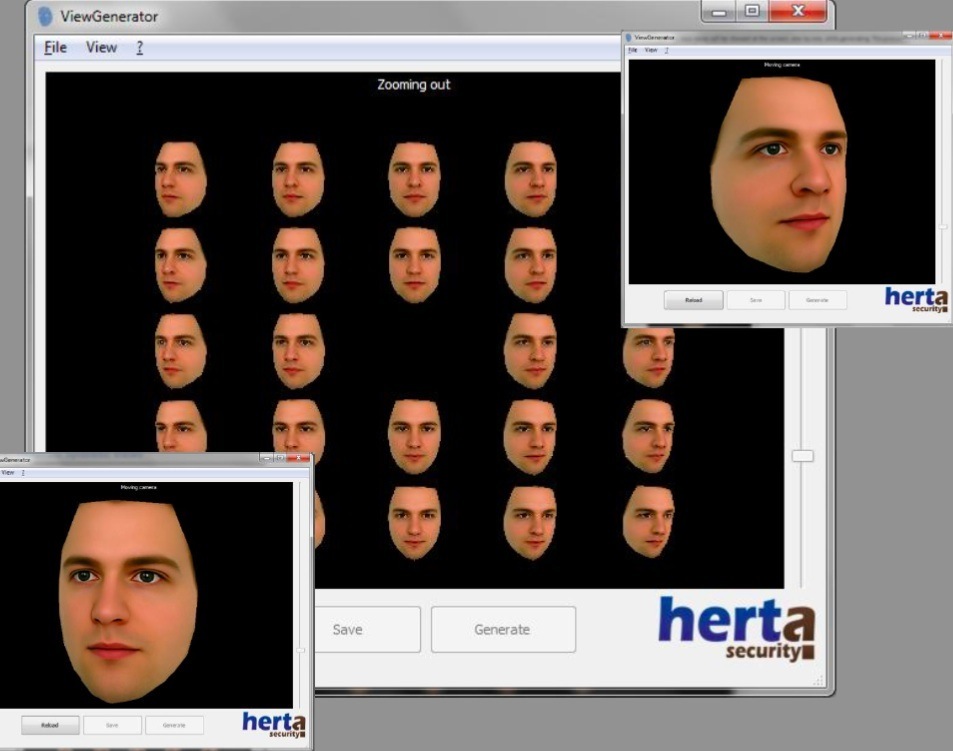Open the File menu in main window
Viewport: 953px width, 751px height.
[x=55, y=47]
